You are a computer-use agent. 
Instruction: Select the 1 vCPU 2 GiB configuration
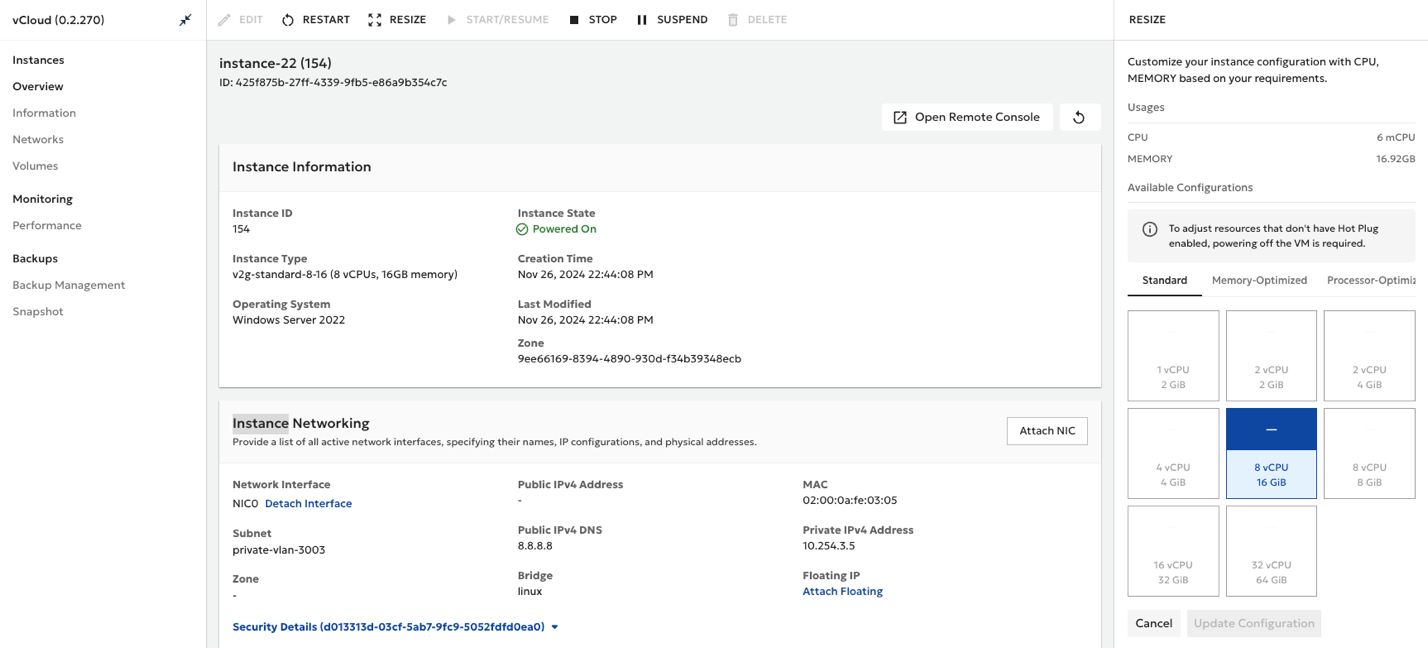(1173, 355)
